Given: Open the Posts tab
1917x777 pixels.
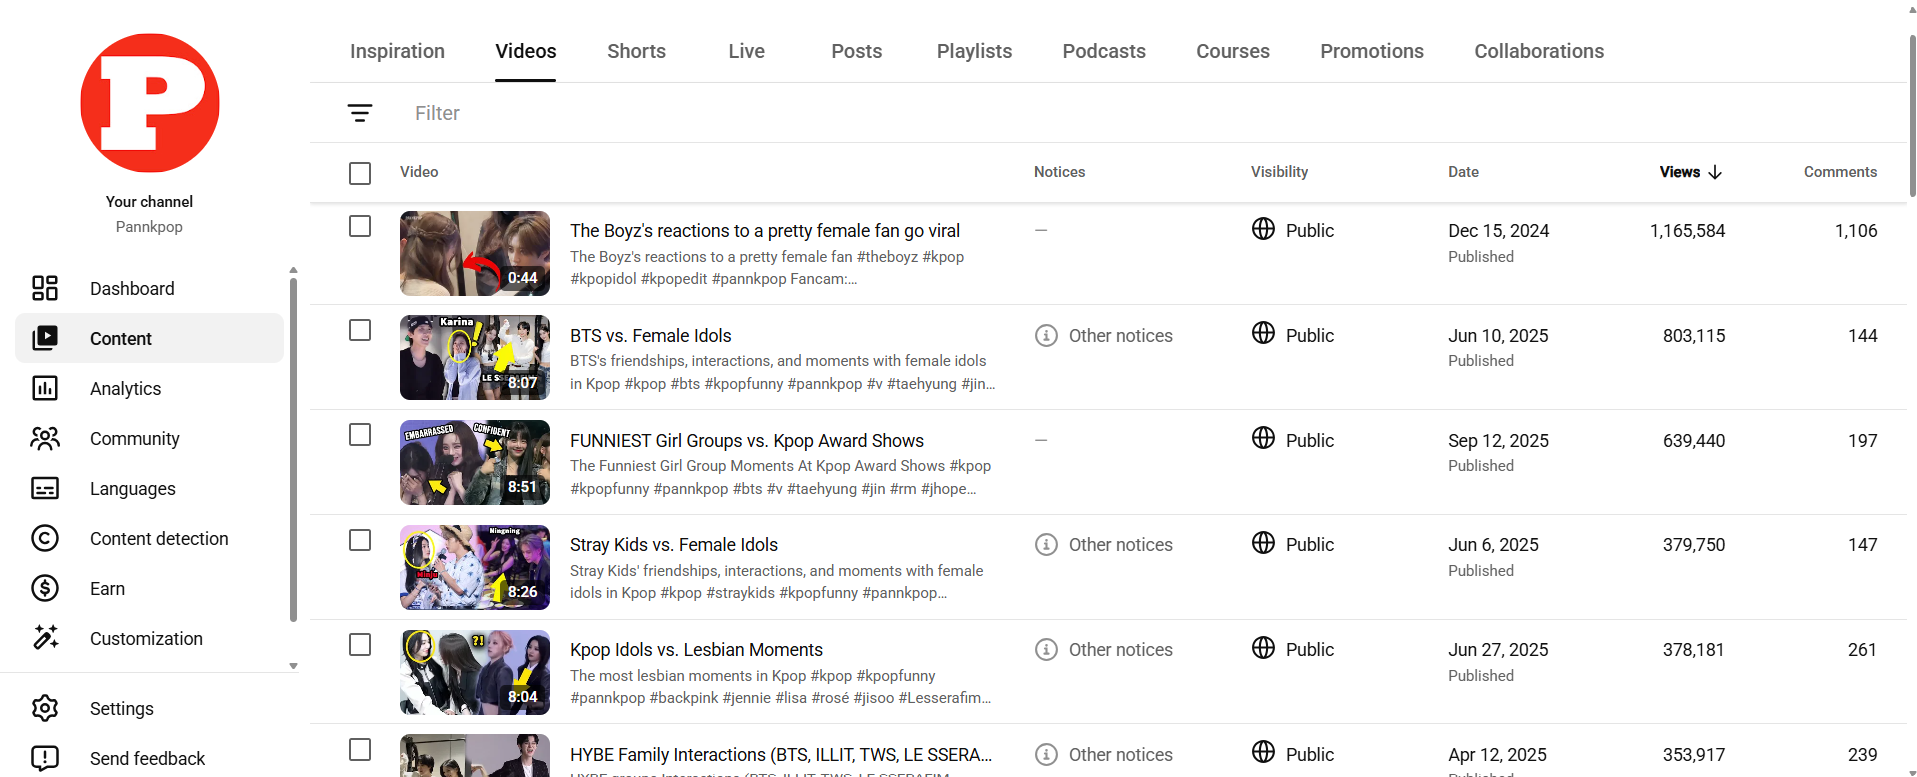Looking at the screenshot, I should click(x=857, y=51).
